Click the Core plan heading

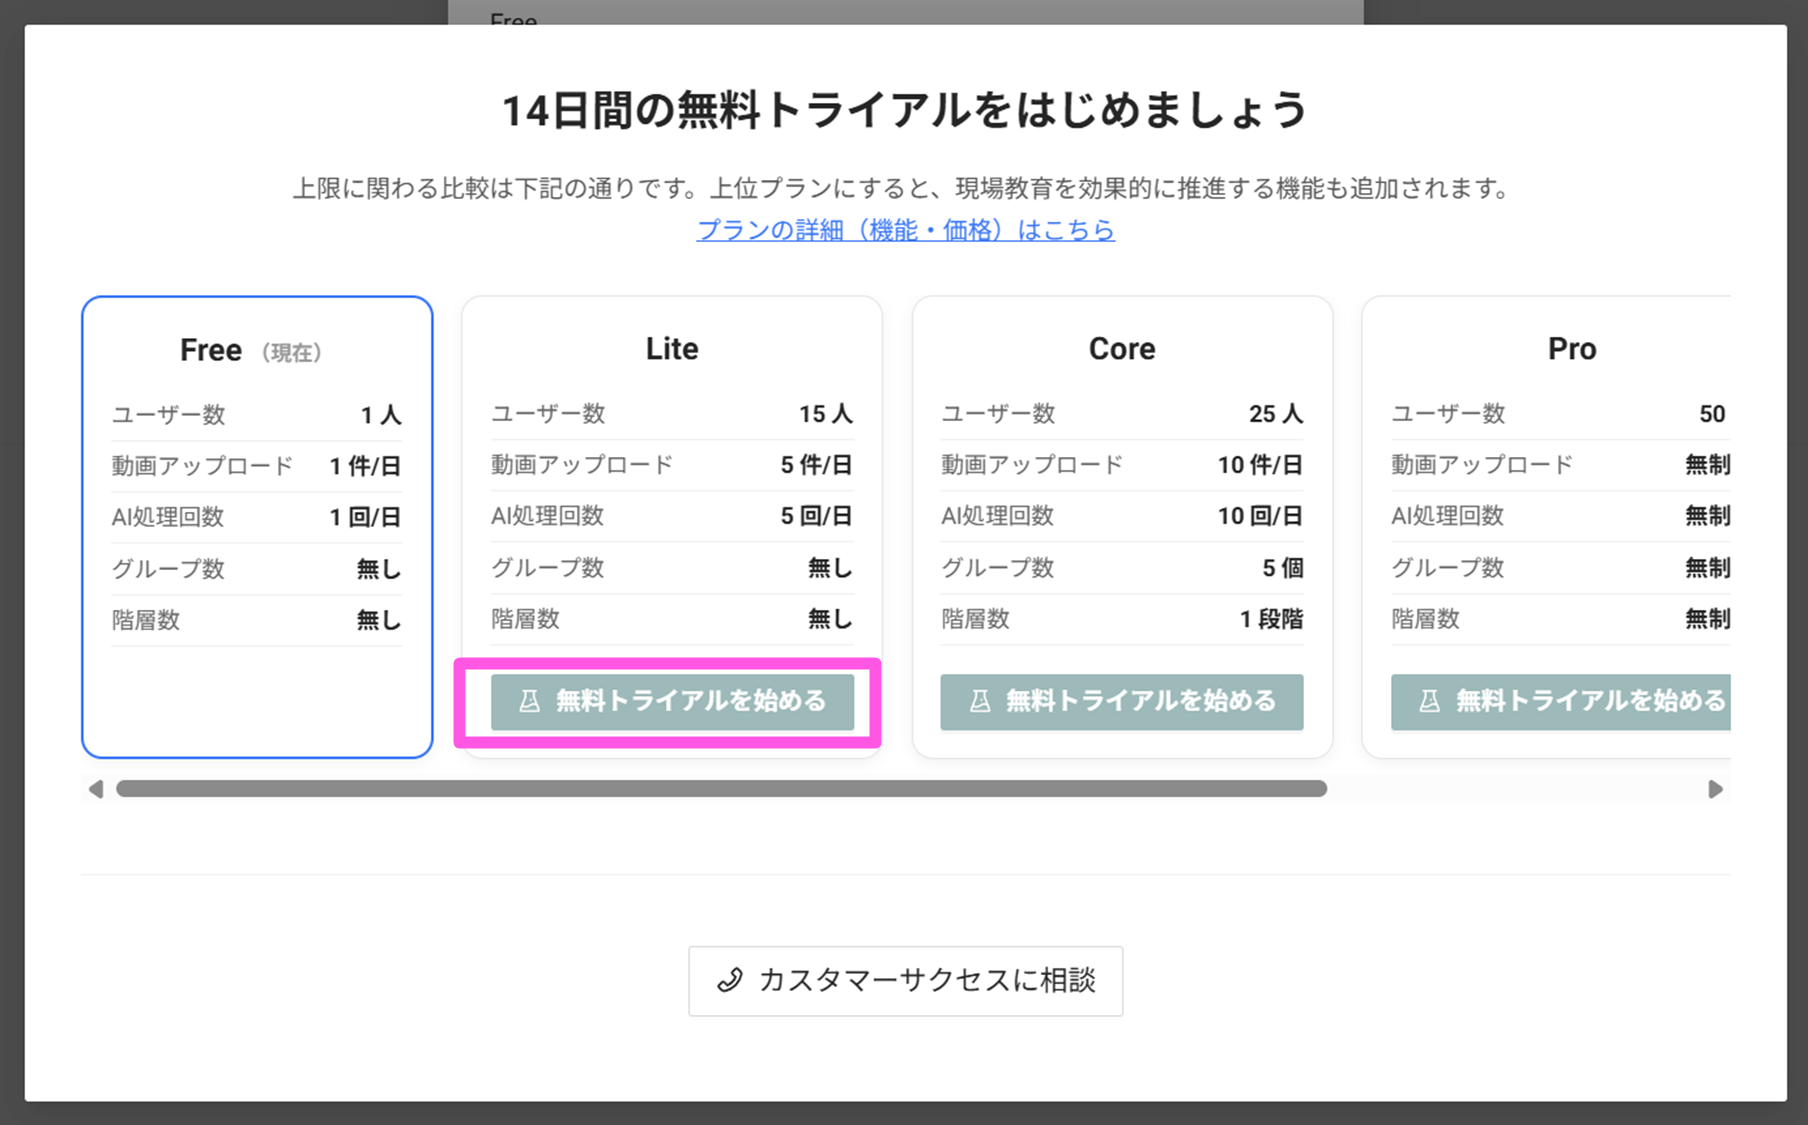(x=1121, y=349)
